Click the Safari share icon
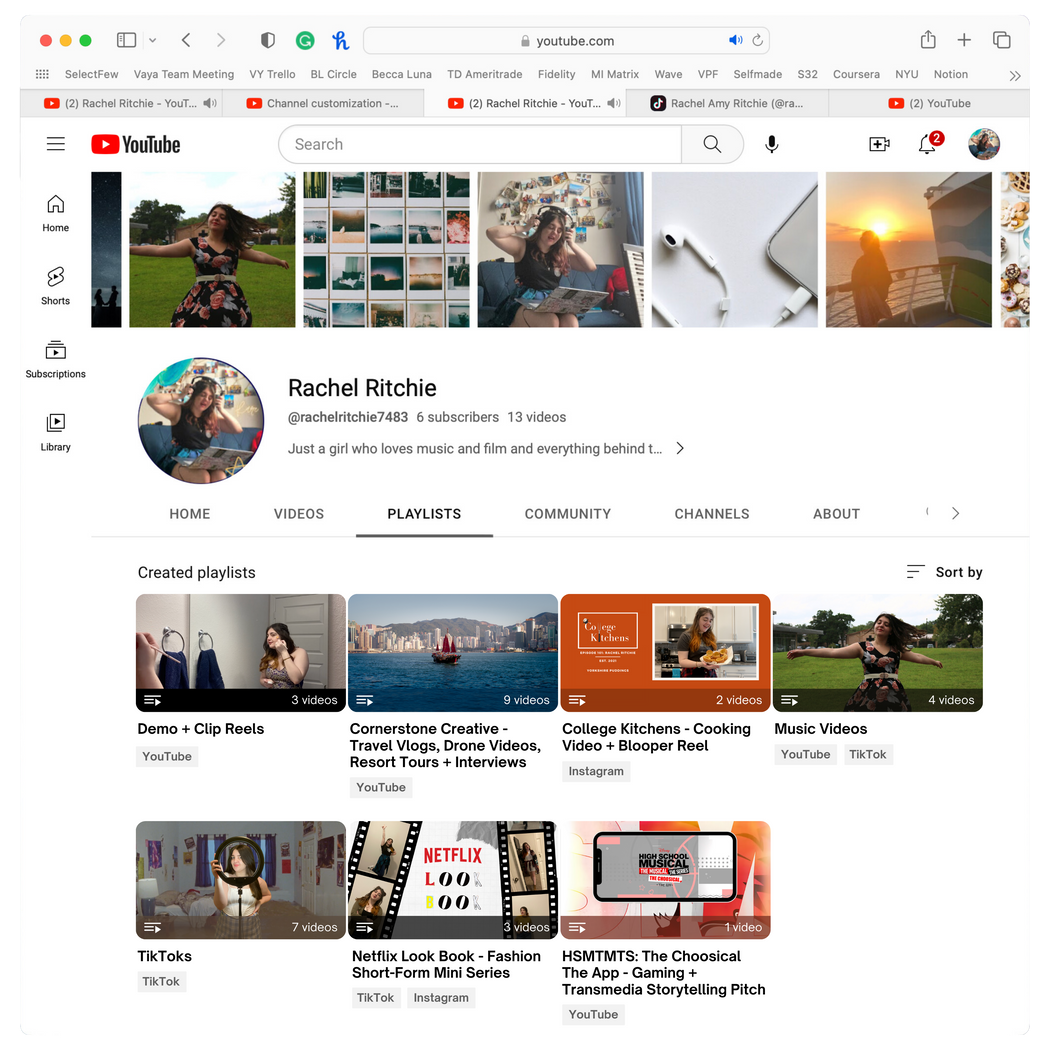The image size is (1050, 1050). 928,40
